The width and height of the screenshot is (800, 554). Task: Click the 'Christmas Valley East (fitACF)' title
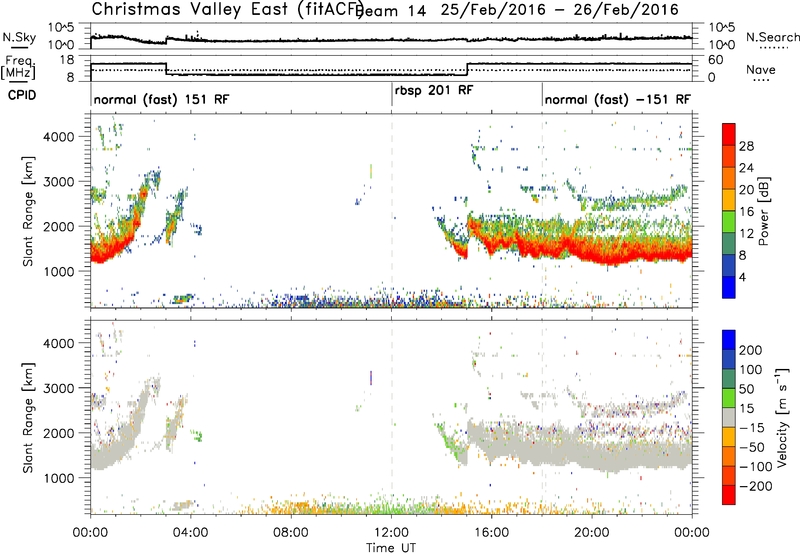[228, 9]
